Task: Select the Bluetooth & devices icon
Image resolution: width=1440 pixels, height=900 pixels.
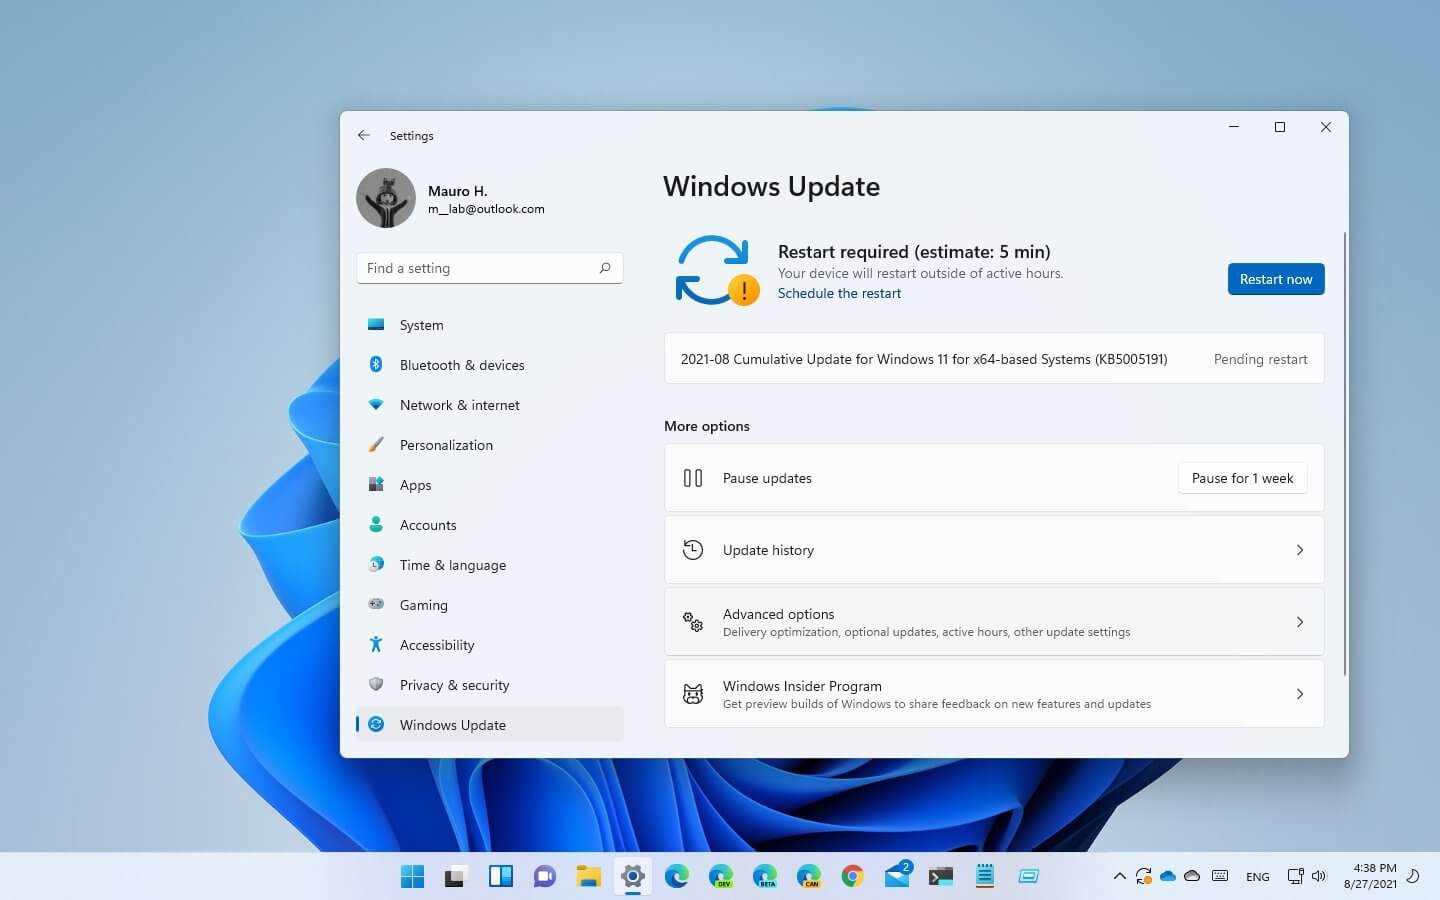Action: click(376, 364)
